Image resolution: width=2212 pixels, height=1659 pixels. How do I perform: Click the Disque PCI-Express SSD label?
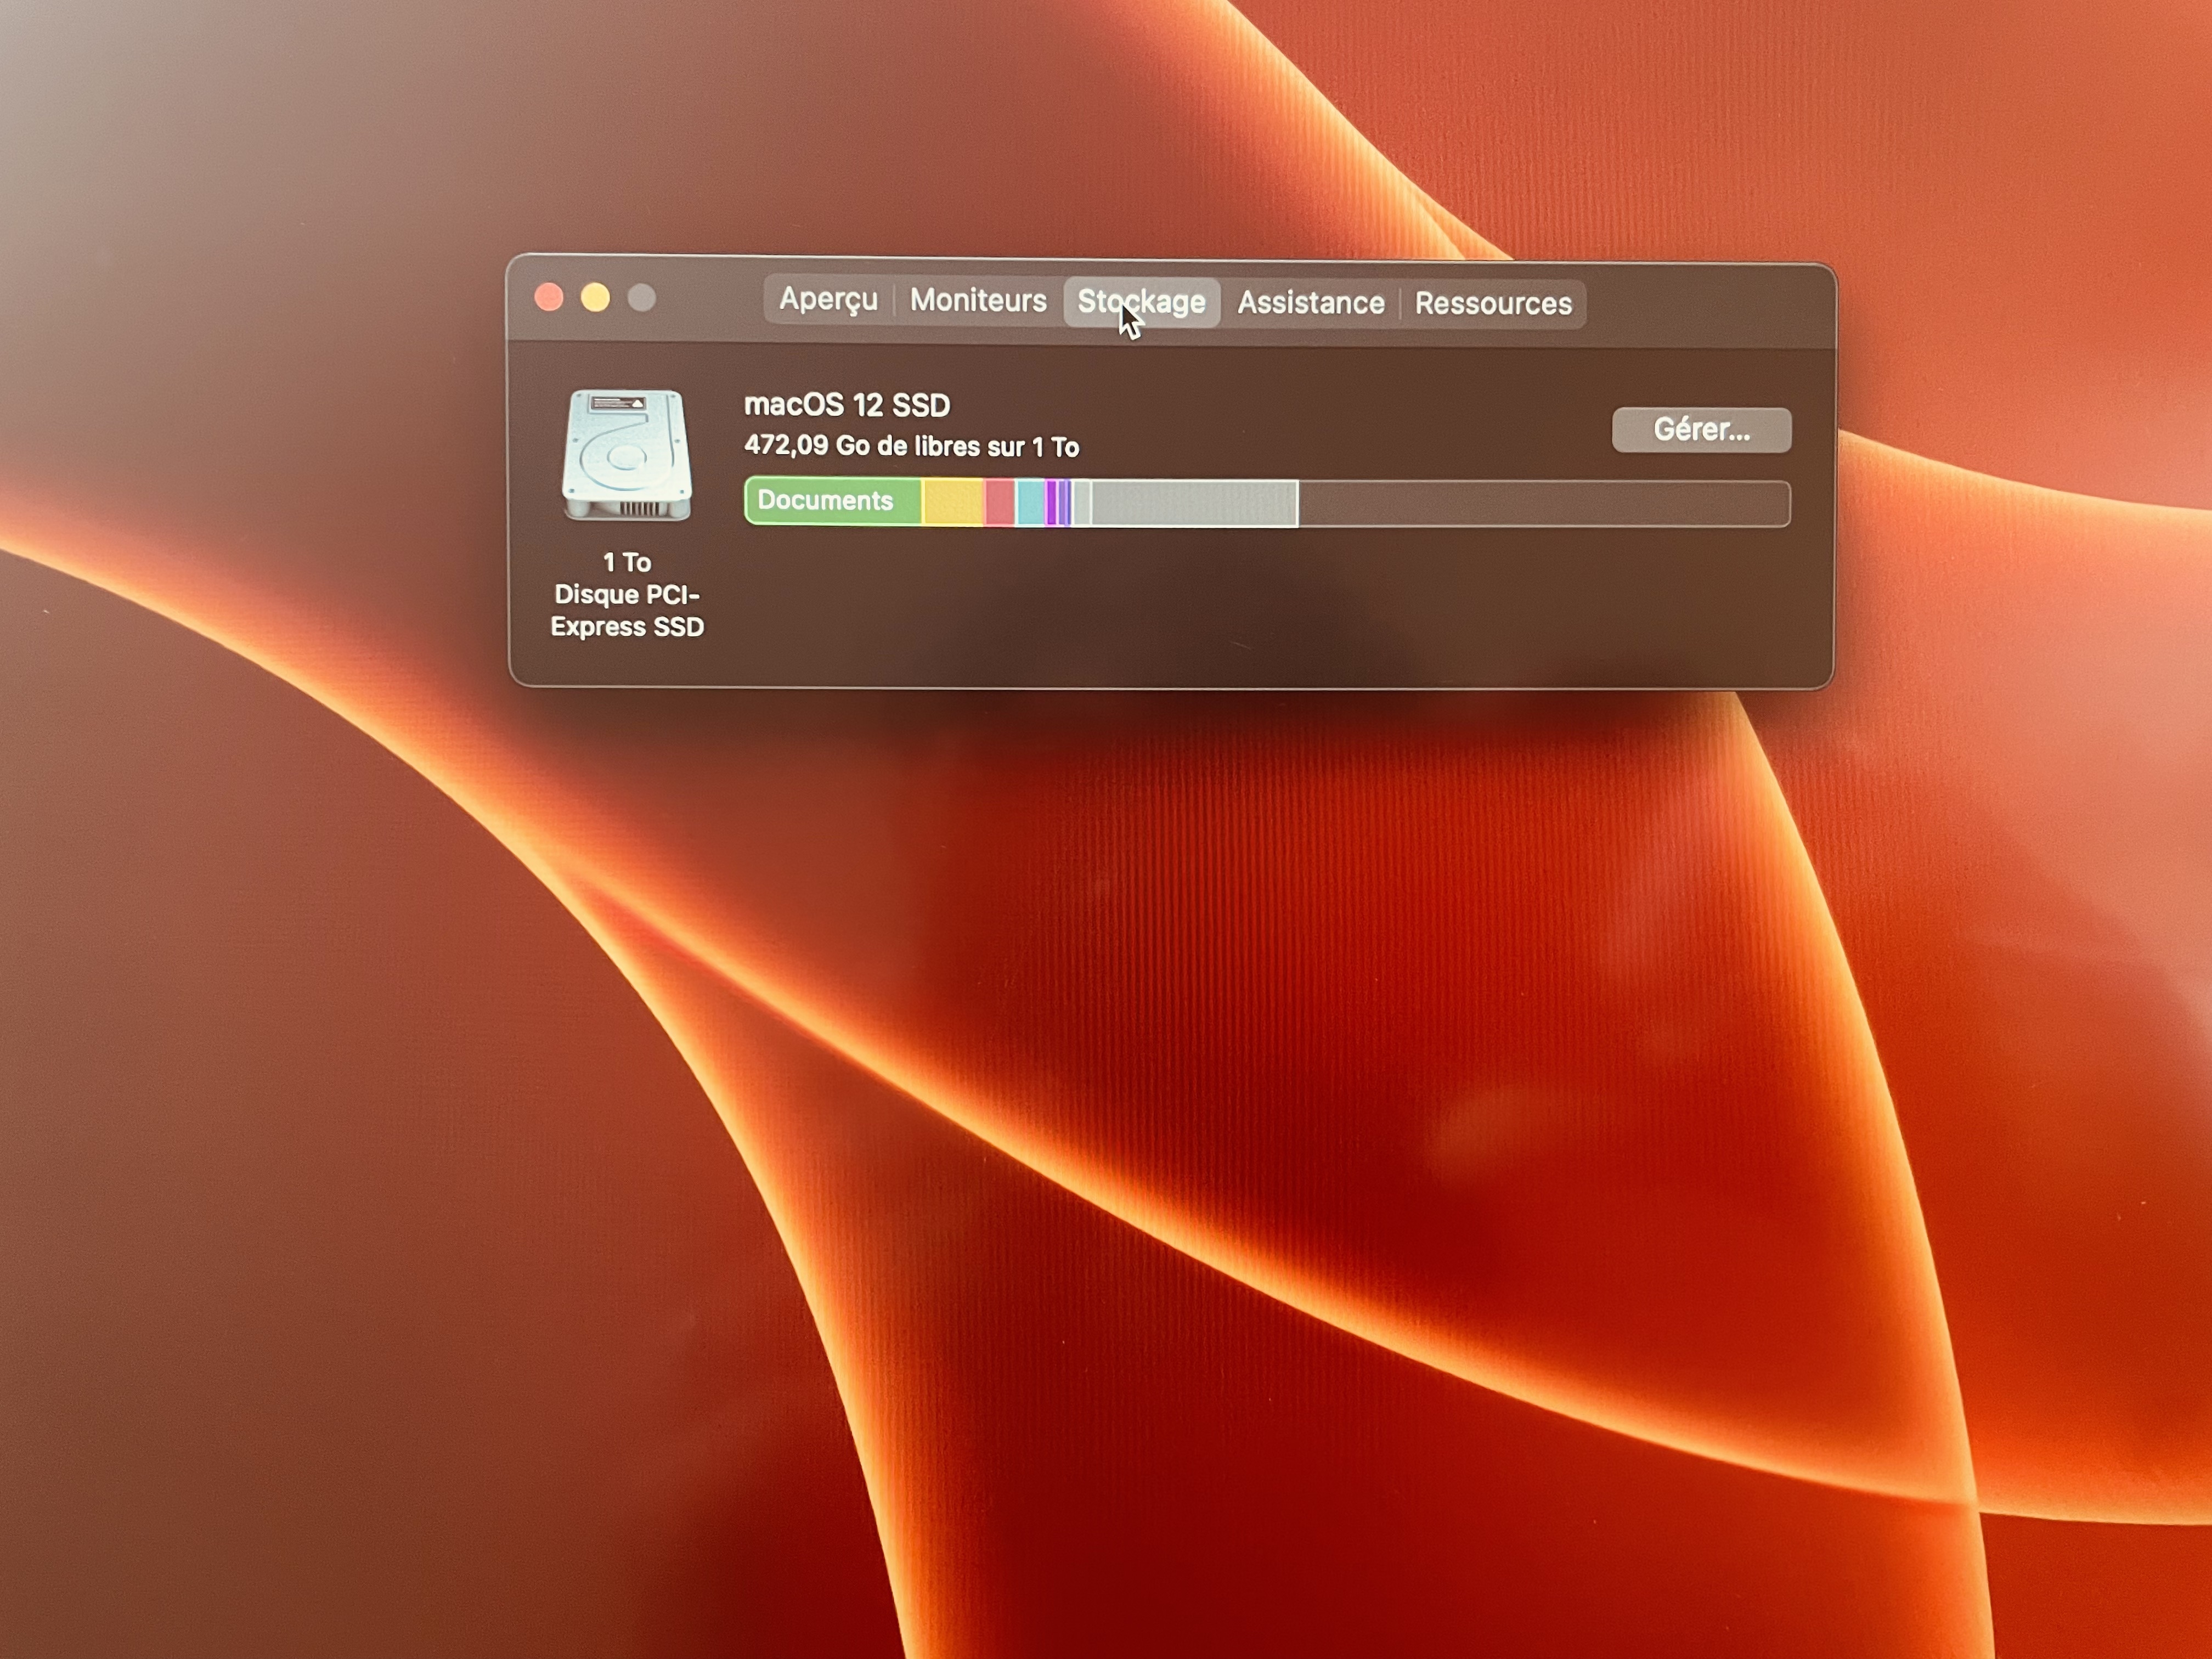627,610
